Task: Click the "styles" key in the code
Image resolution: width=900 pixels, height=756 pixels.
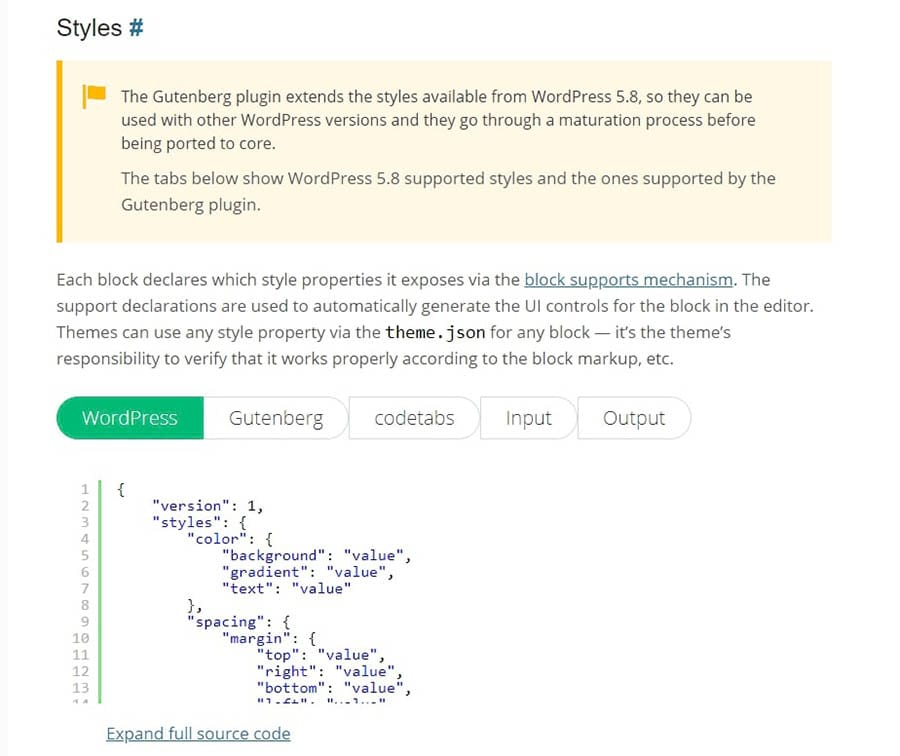Action: [x=182, y=522]
